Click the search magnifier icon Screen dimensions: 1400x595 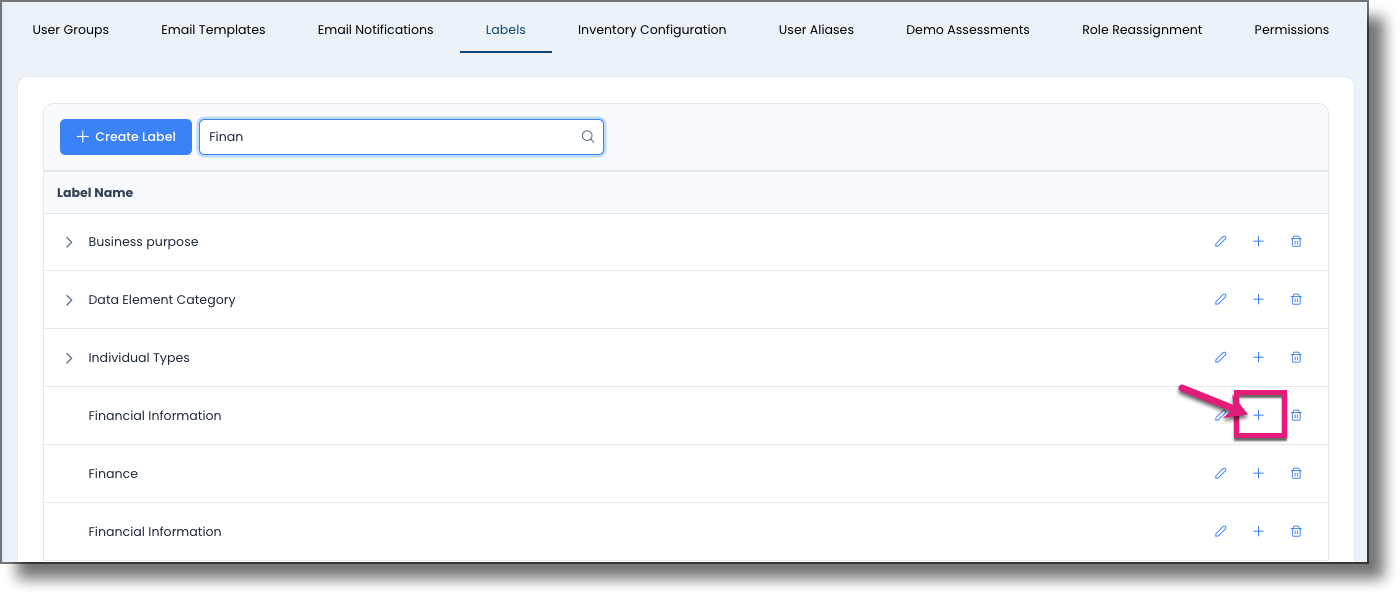click(x=588, y=137)
